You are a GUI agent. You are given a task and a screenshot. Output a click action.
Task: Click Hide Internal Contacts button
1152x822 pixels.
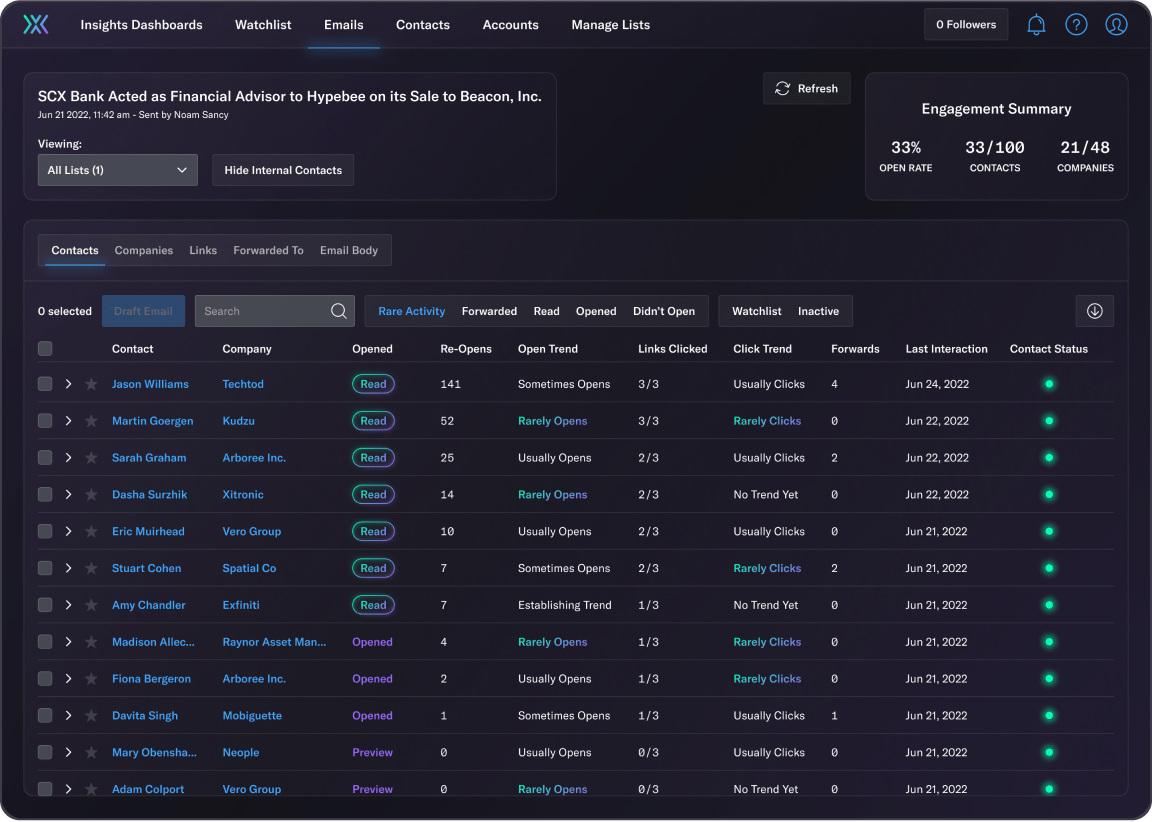tap(283, 170)
